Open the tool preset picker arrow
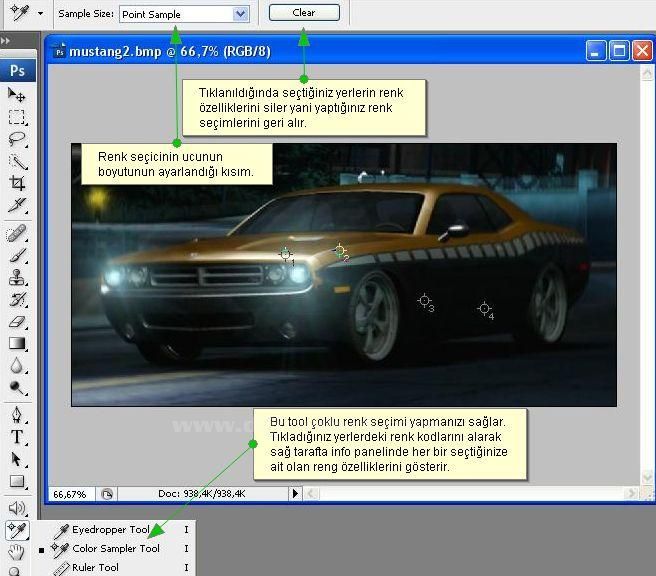 (x=40, y=14)
